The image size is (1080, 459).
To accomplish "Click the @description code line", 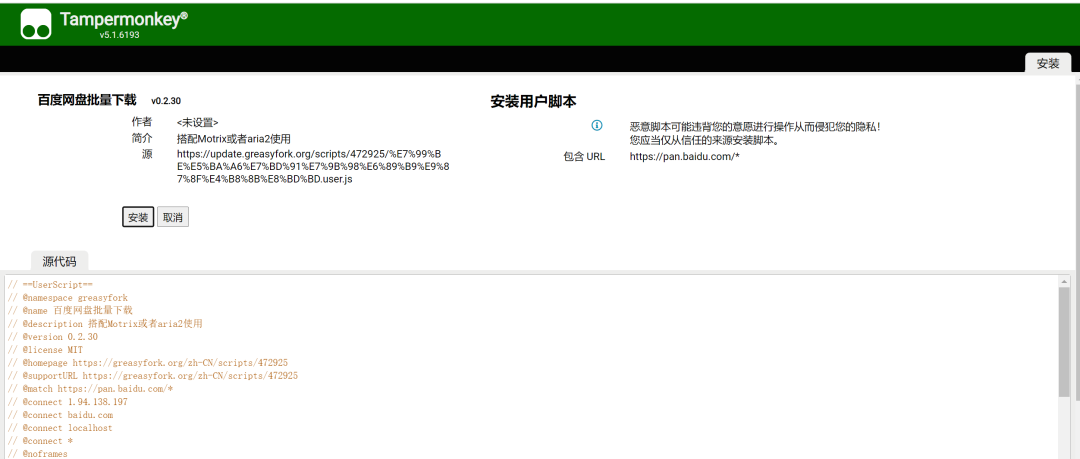I will click(105, 324).
